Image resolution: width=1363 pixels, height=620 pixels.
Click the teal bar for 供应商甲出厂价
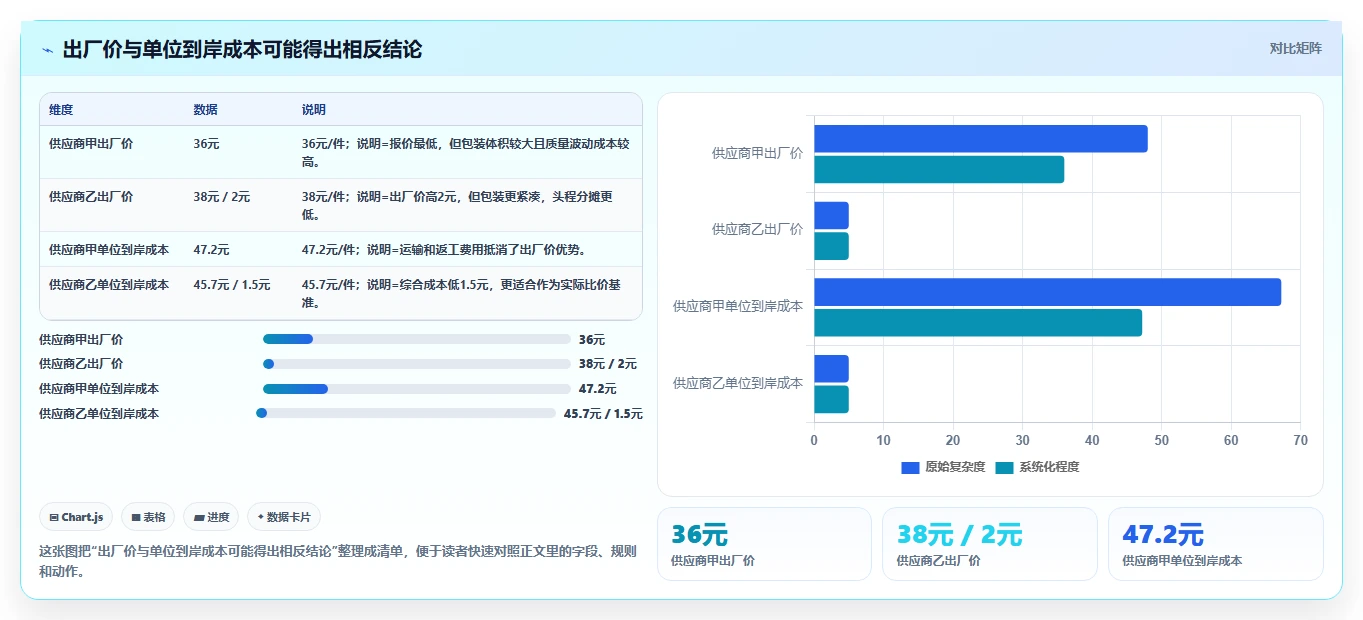click(x=939, y=169)
